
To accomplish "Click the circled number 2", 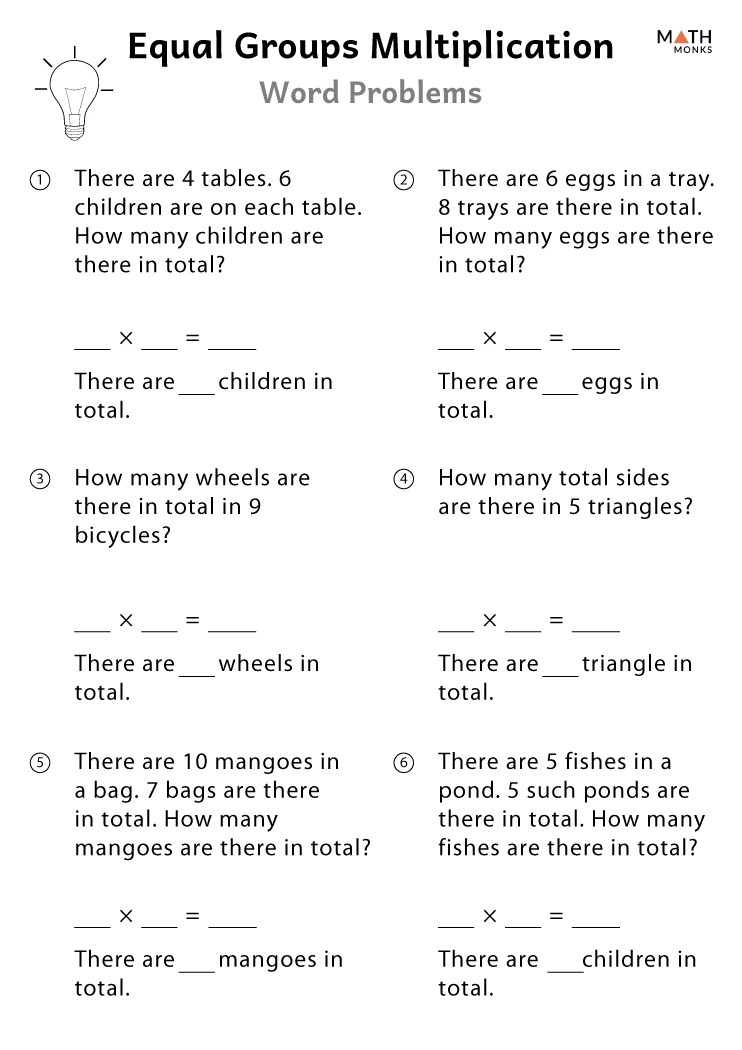I will click(x=404, y=180).
